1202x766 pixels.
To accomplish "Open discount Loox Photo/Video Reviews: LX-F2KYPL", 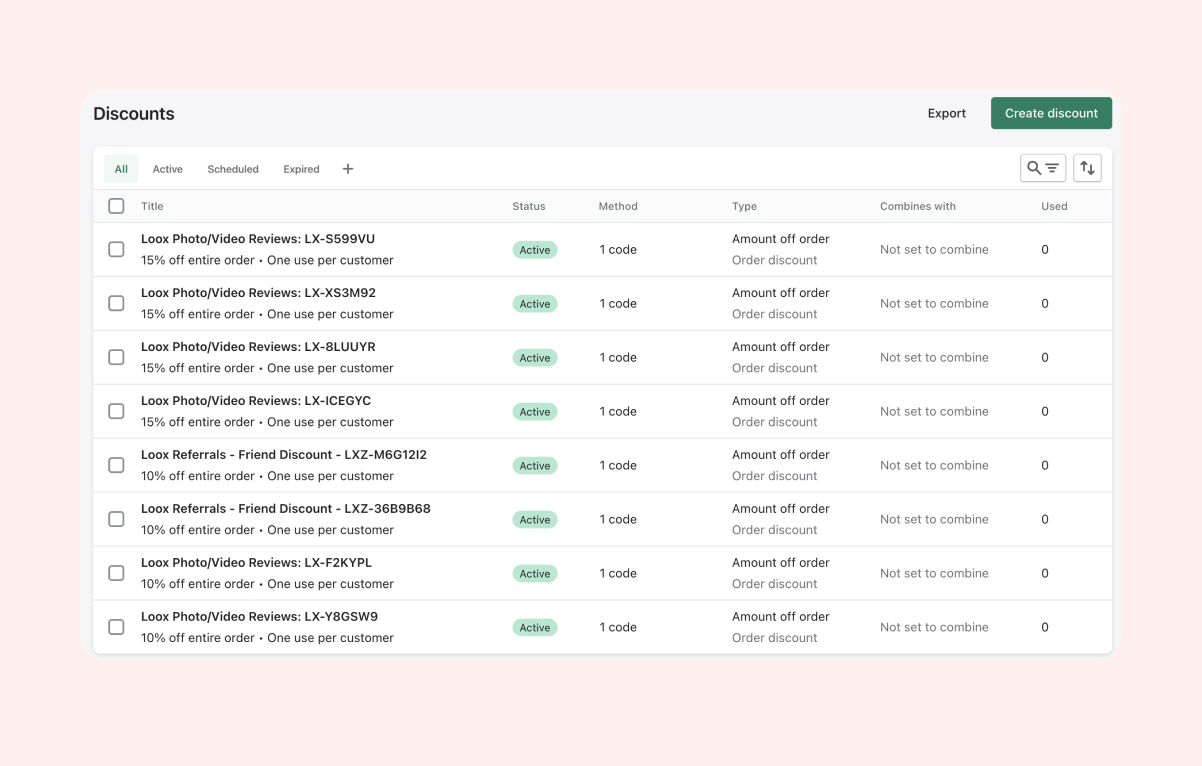I will click(x=256, y=563).
